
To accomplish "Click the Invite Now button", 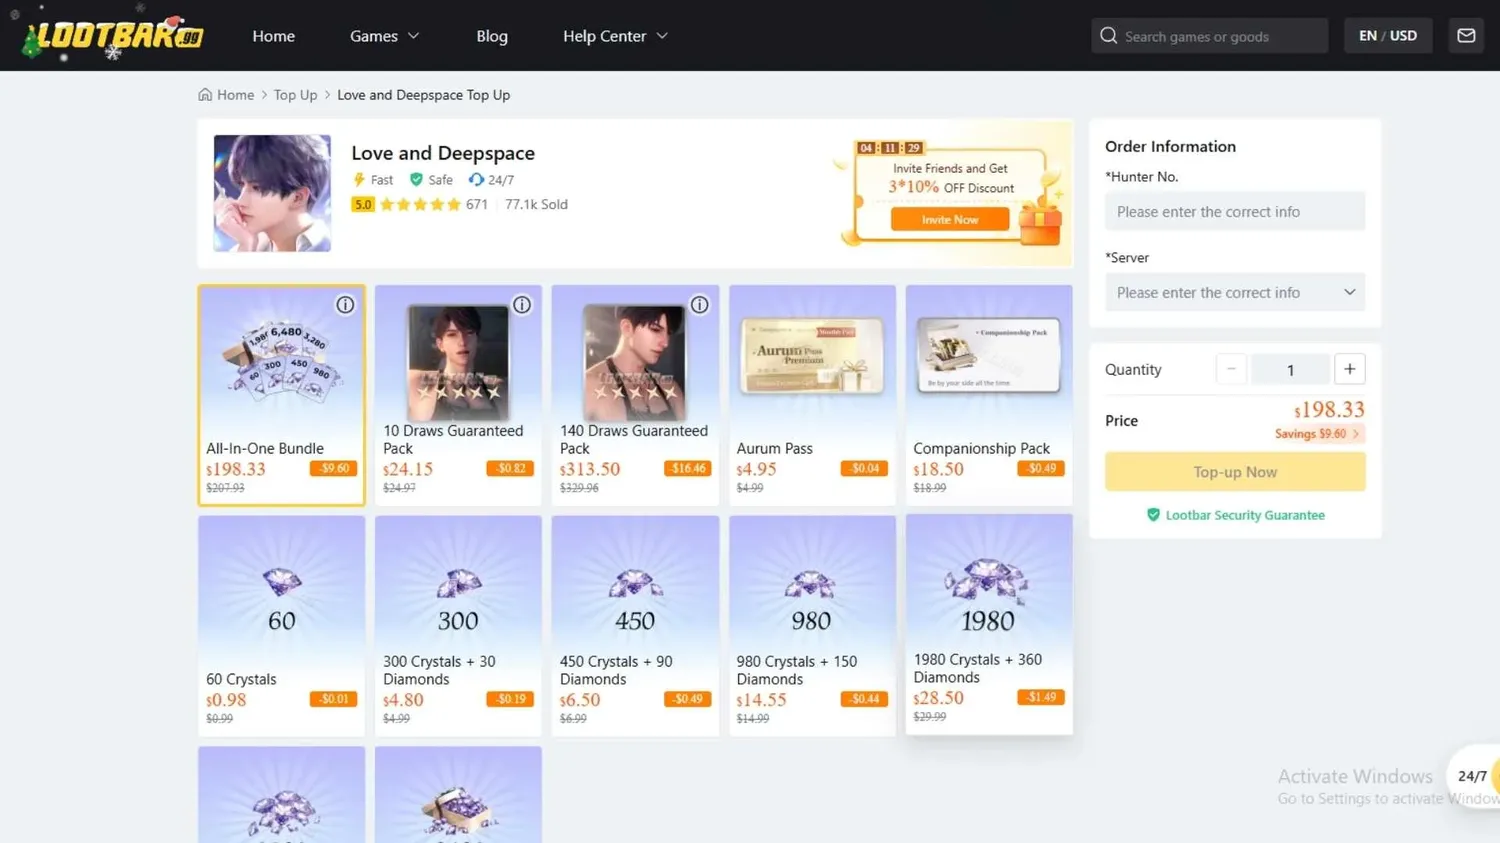I will pos(949,220).
